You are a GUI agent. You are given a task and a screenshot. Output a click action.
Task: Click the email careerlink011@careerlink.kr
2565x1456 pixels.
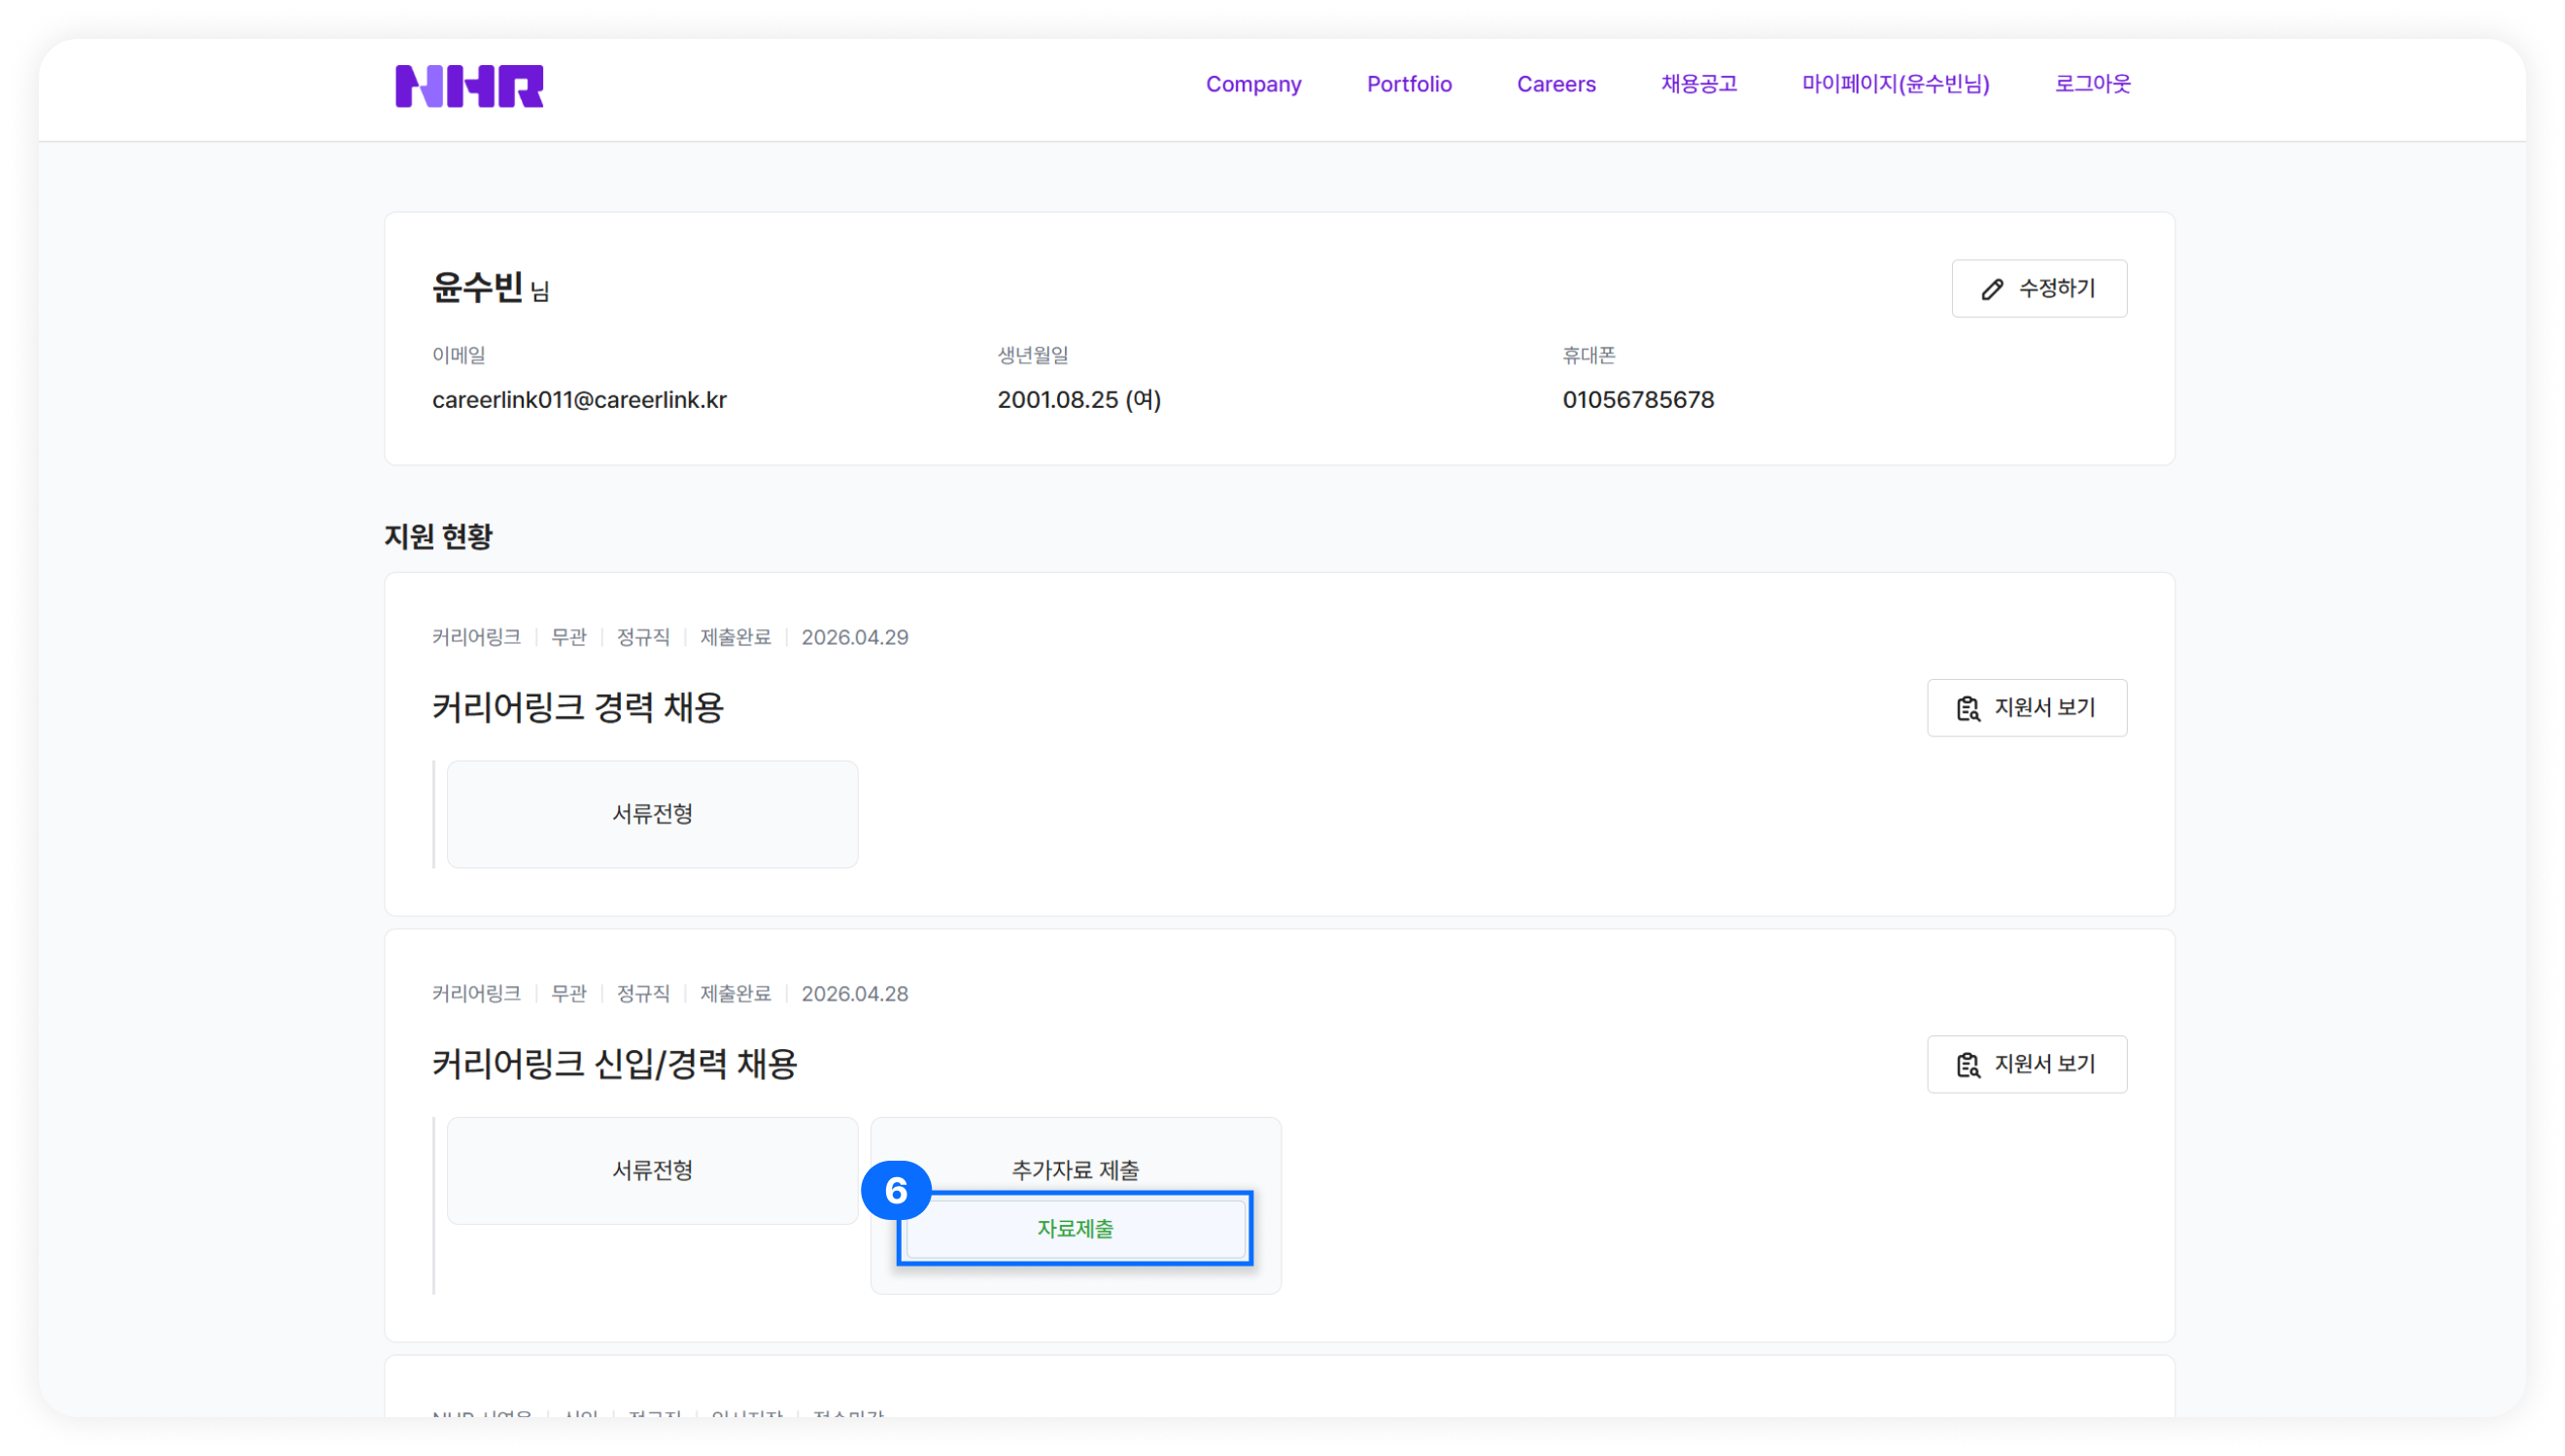point(579,400)
